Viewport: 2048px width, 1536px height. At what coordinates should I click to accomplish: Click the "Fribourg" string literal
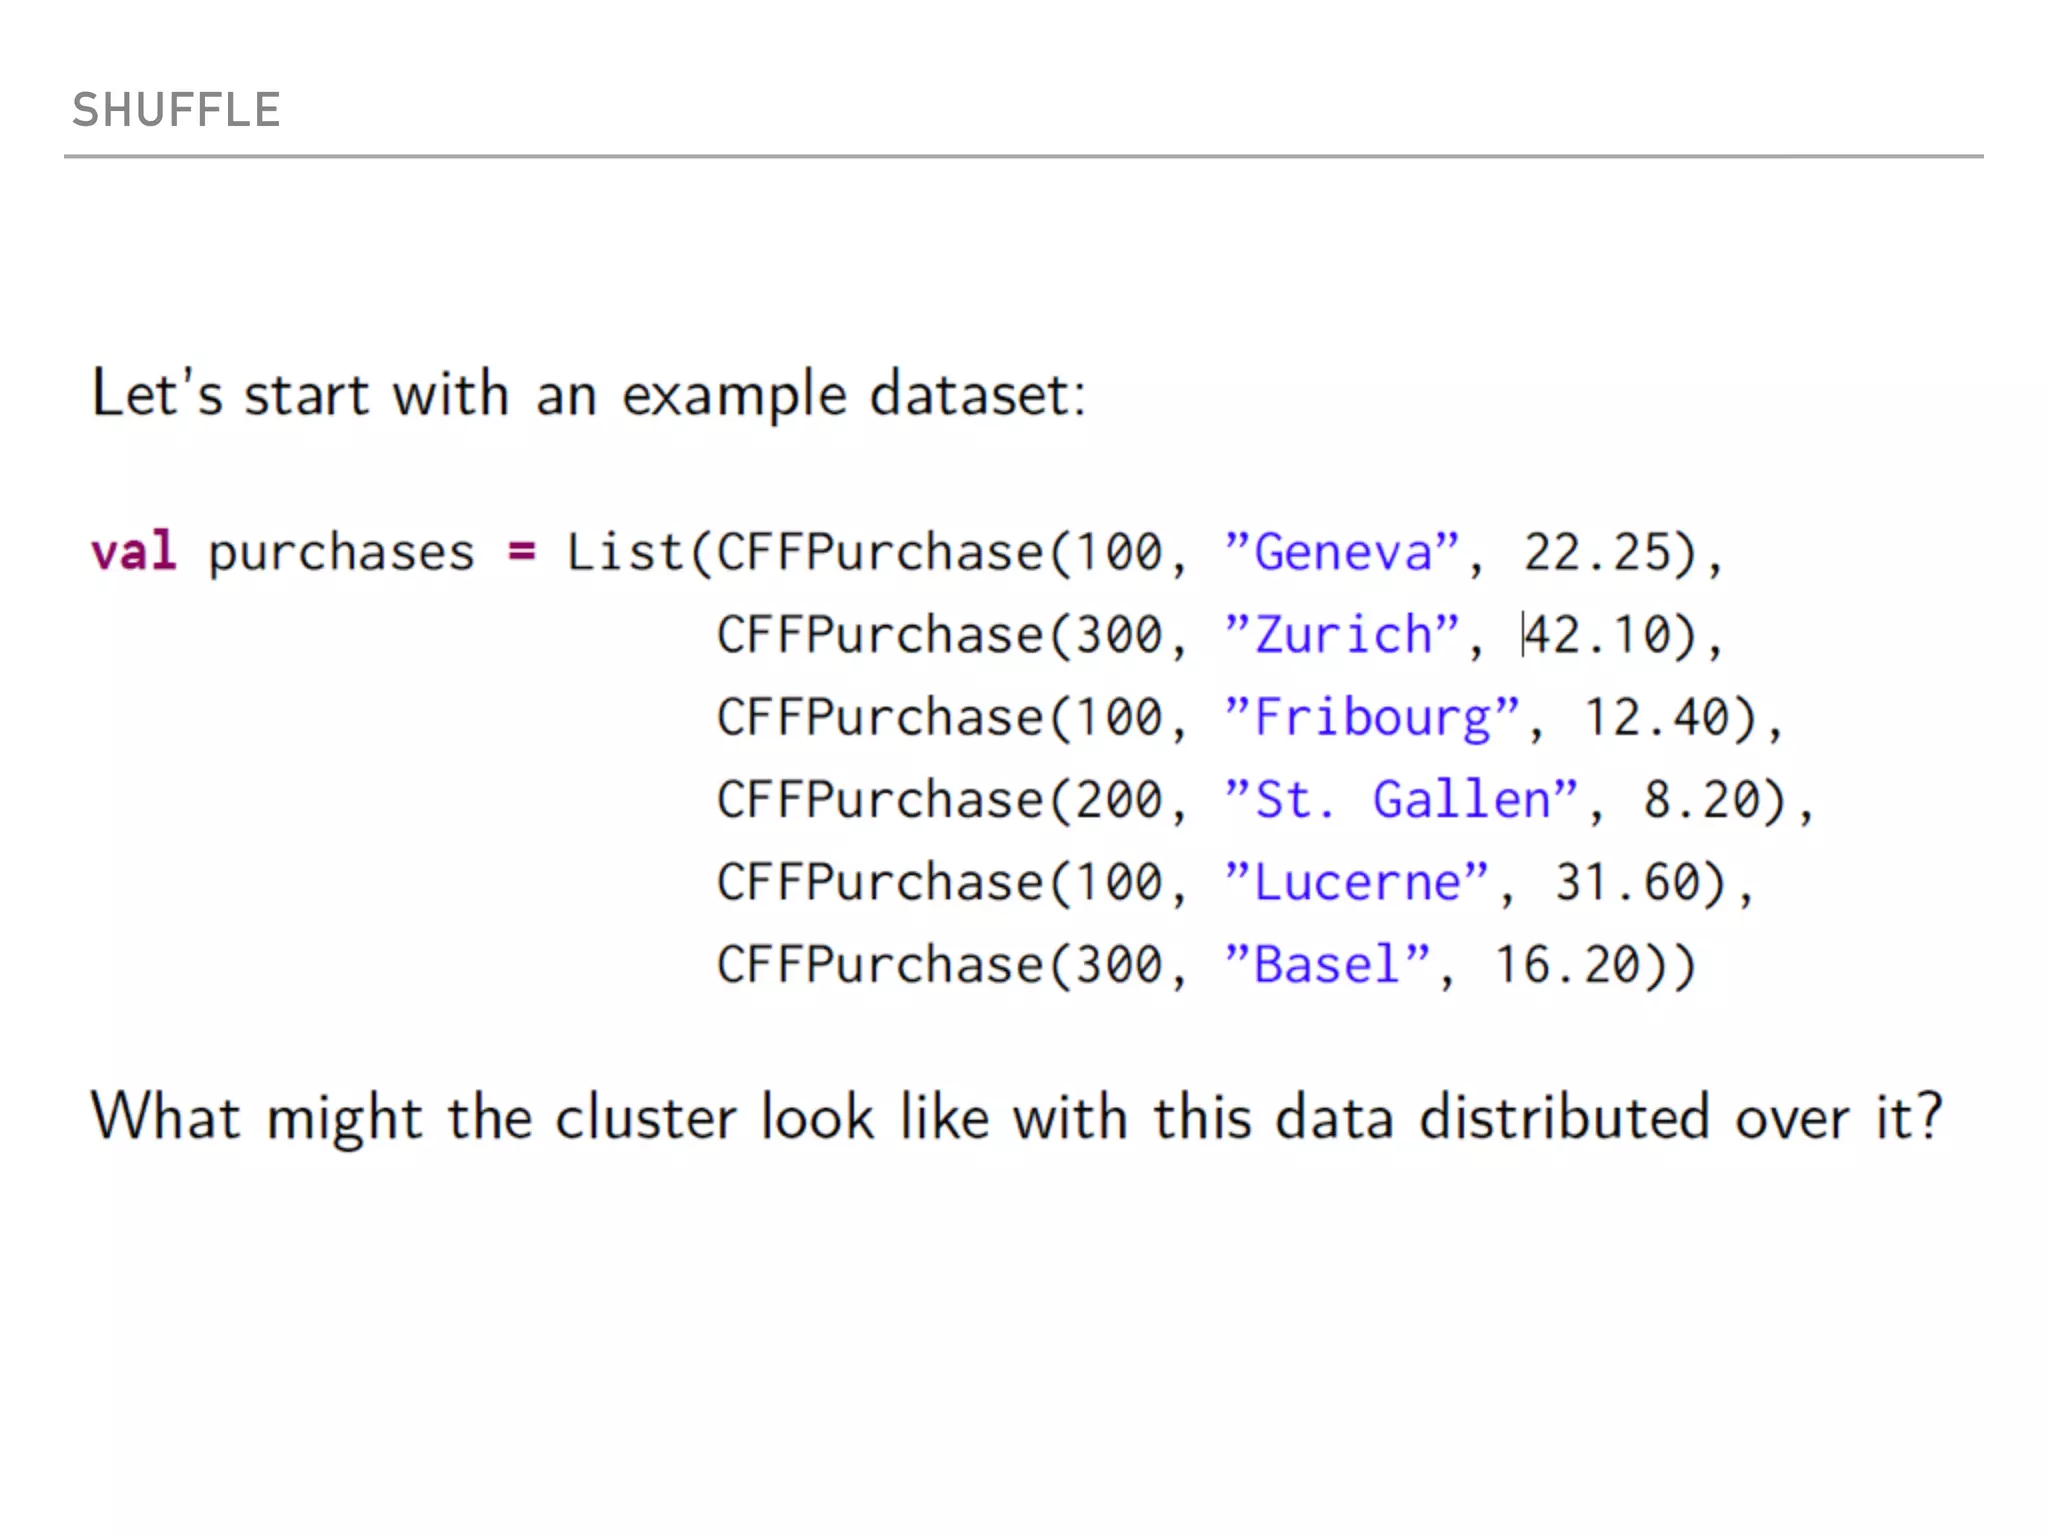click(1372, 718)
